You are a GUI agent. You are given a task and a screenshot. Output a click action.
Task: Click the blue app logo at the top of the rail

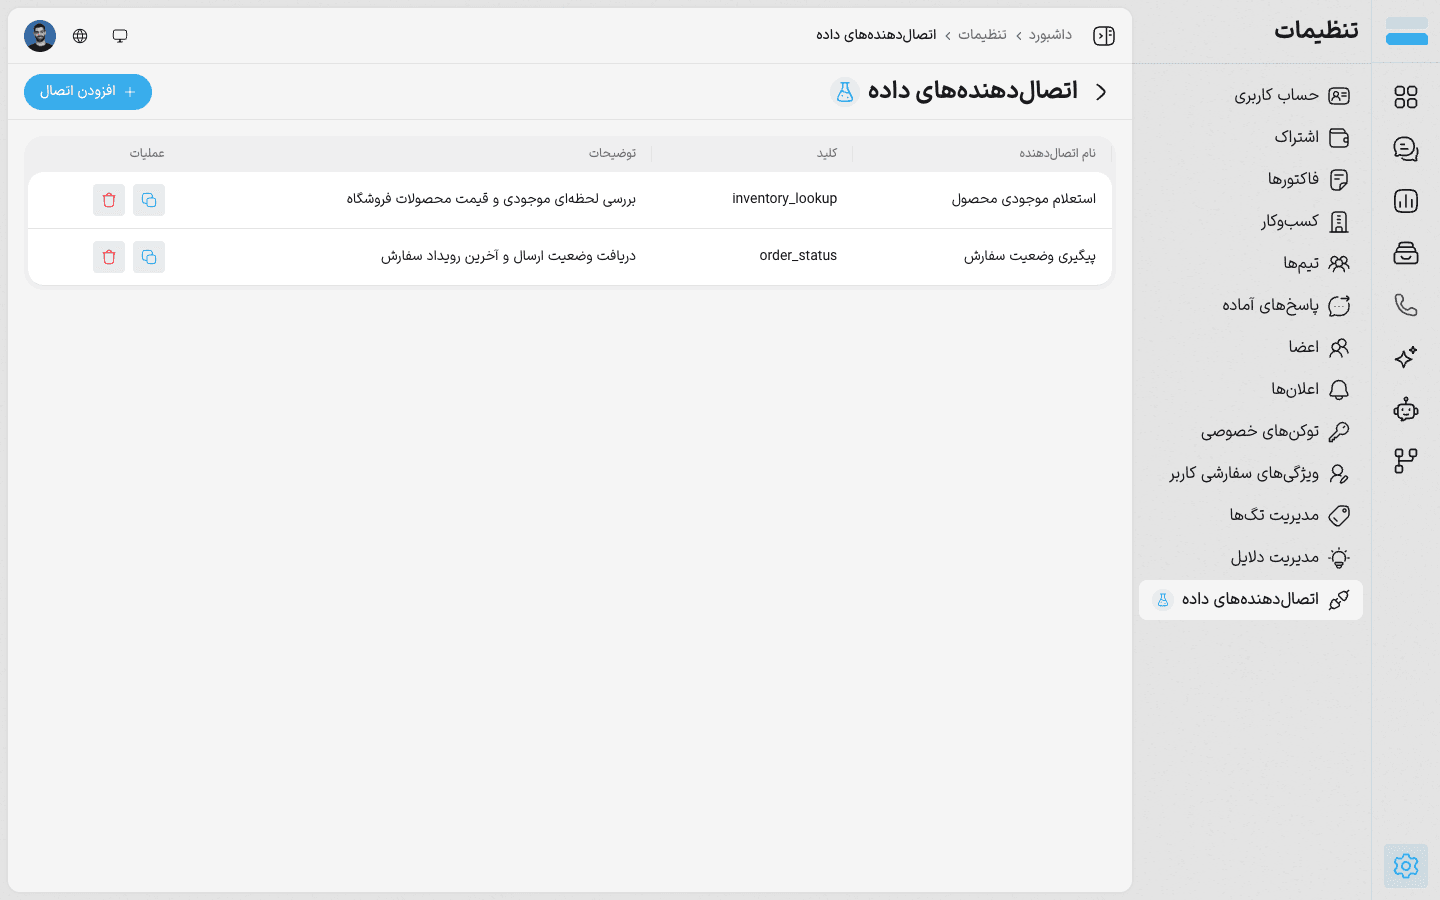1407,31
